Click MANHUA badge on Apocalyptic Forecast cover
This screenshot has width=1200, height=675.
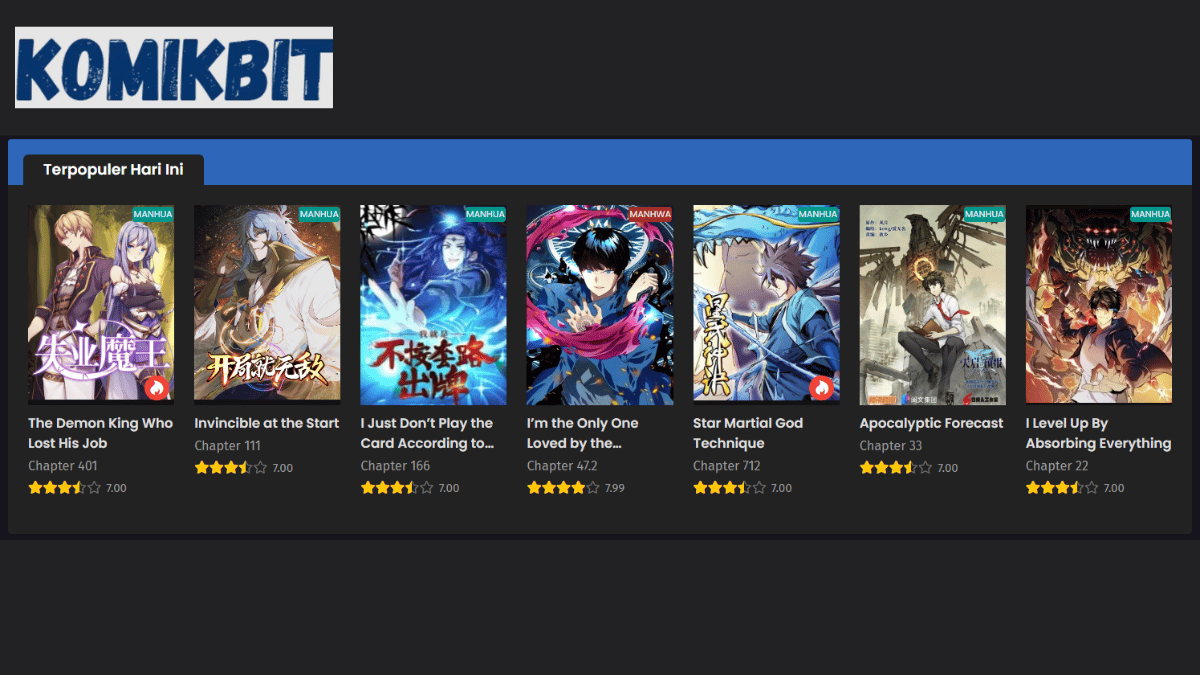[x=984, y=214]
